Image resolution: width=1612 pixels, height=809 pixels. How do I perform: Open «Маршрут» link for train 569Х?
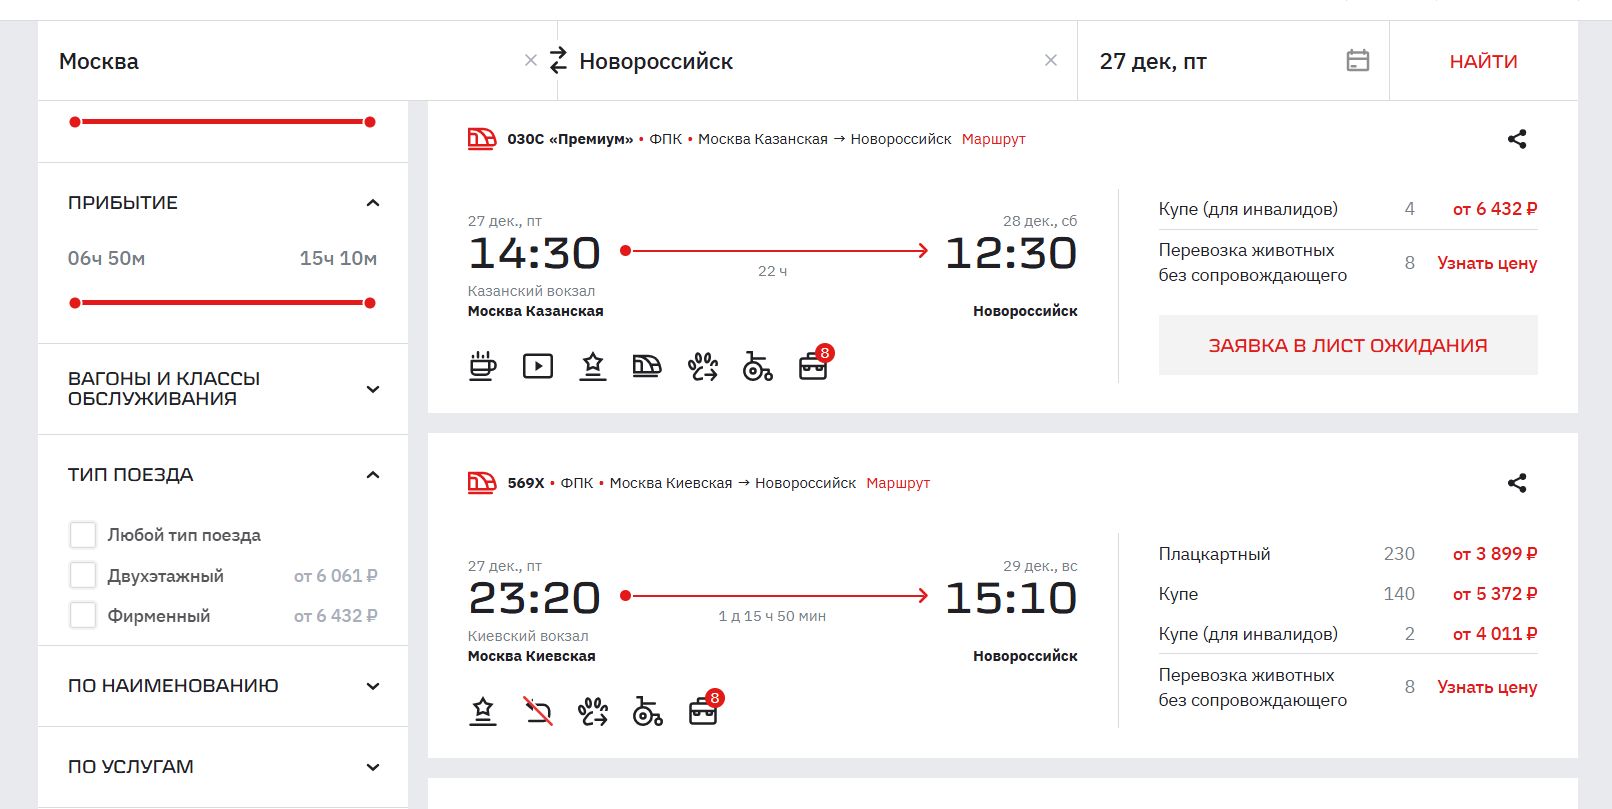(x=897, y=483)
